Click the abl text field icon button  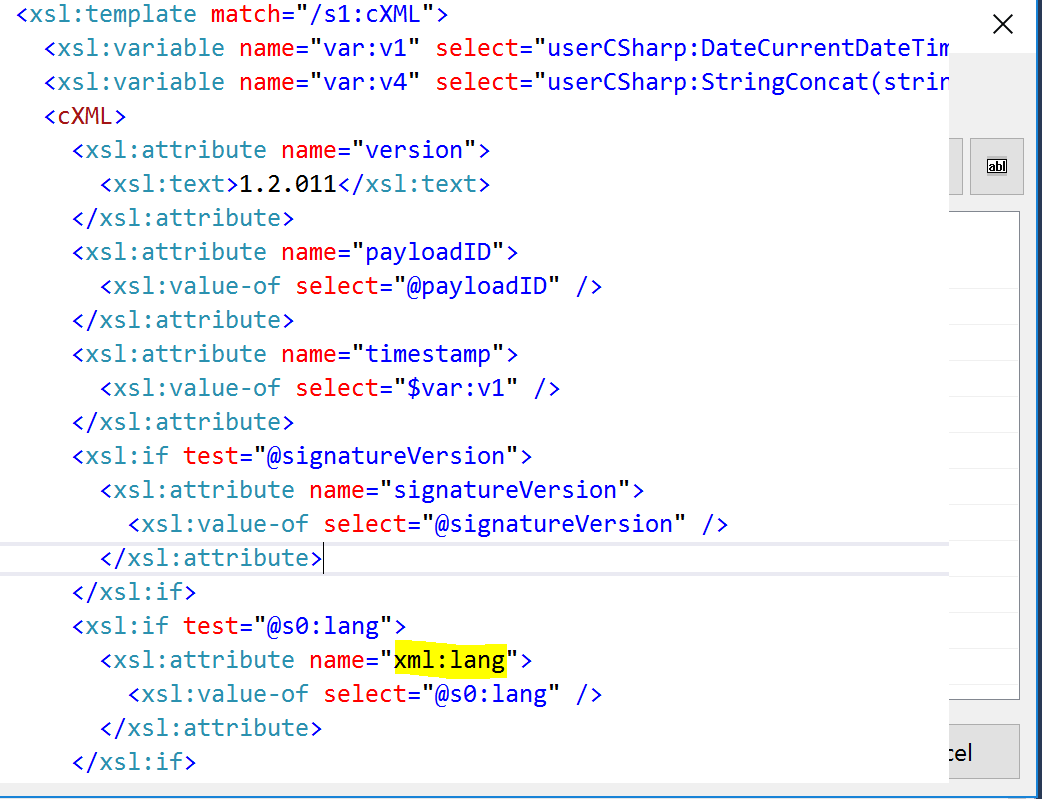click(x=996, y=166)
